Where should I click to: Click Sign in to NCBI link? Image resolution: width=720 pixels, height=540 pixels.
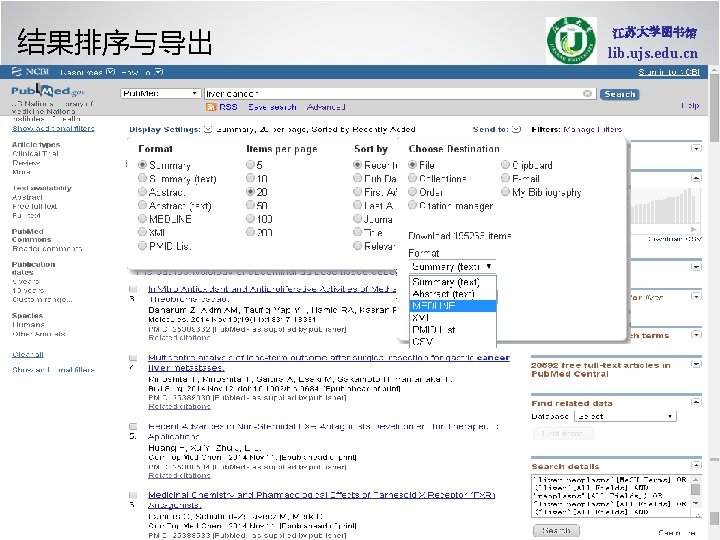click(669, 72)
